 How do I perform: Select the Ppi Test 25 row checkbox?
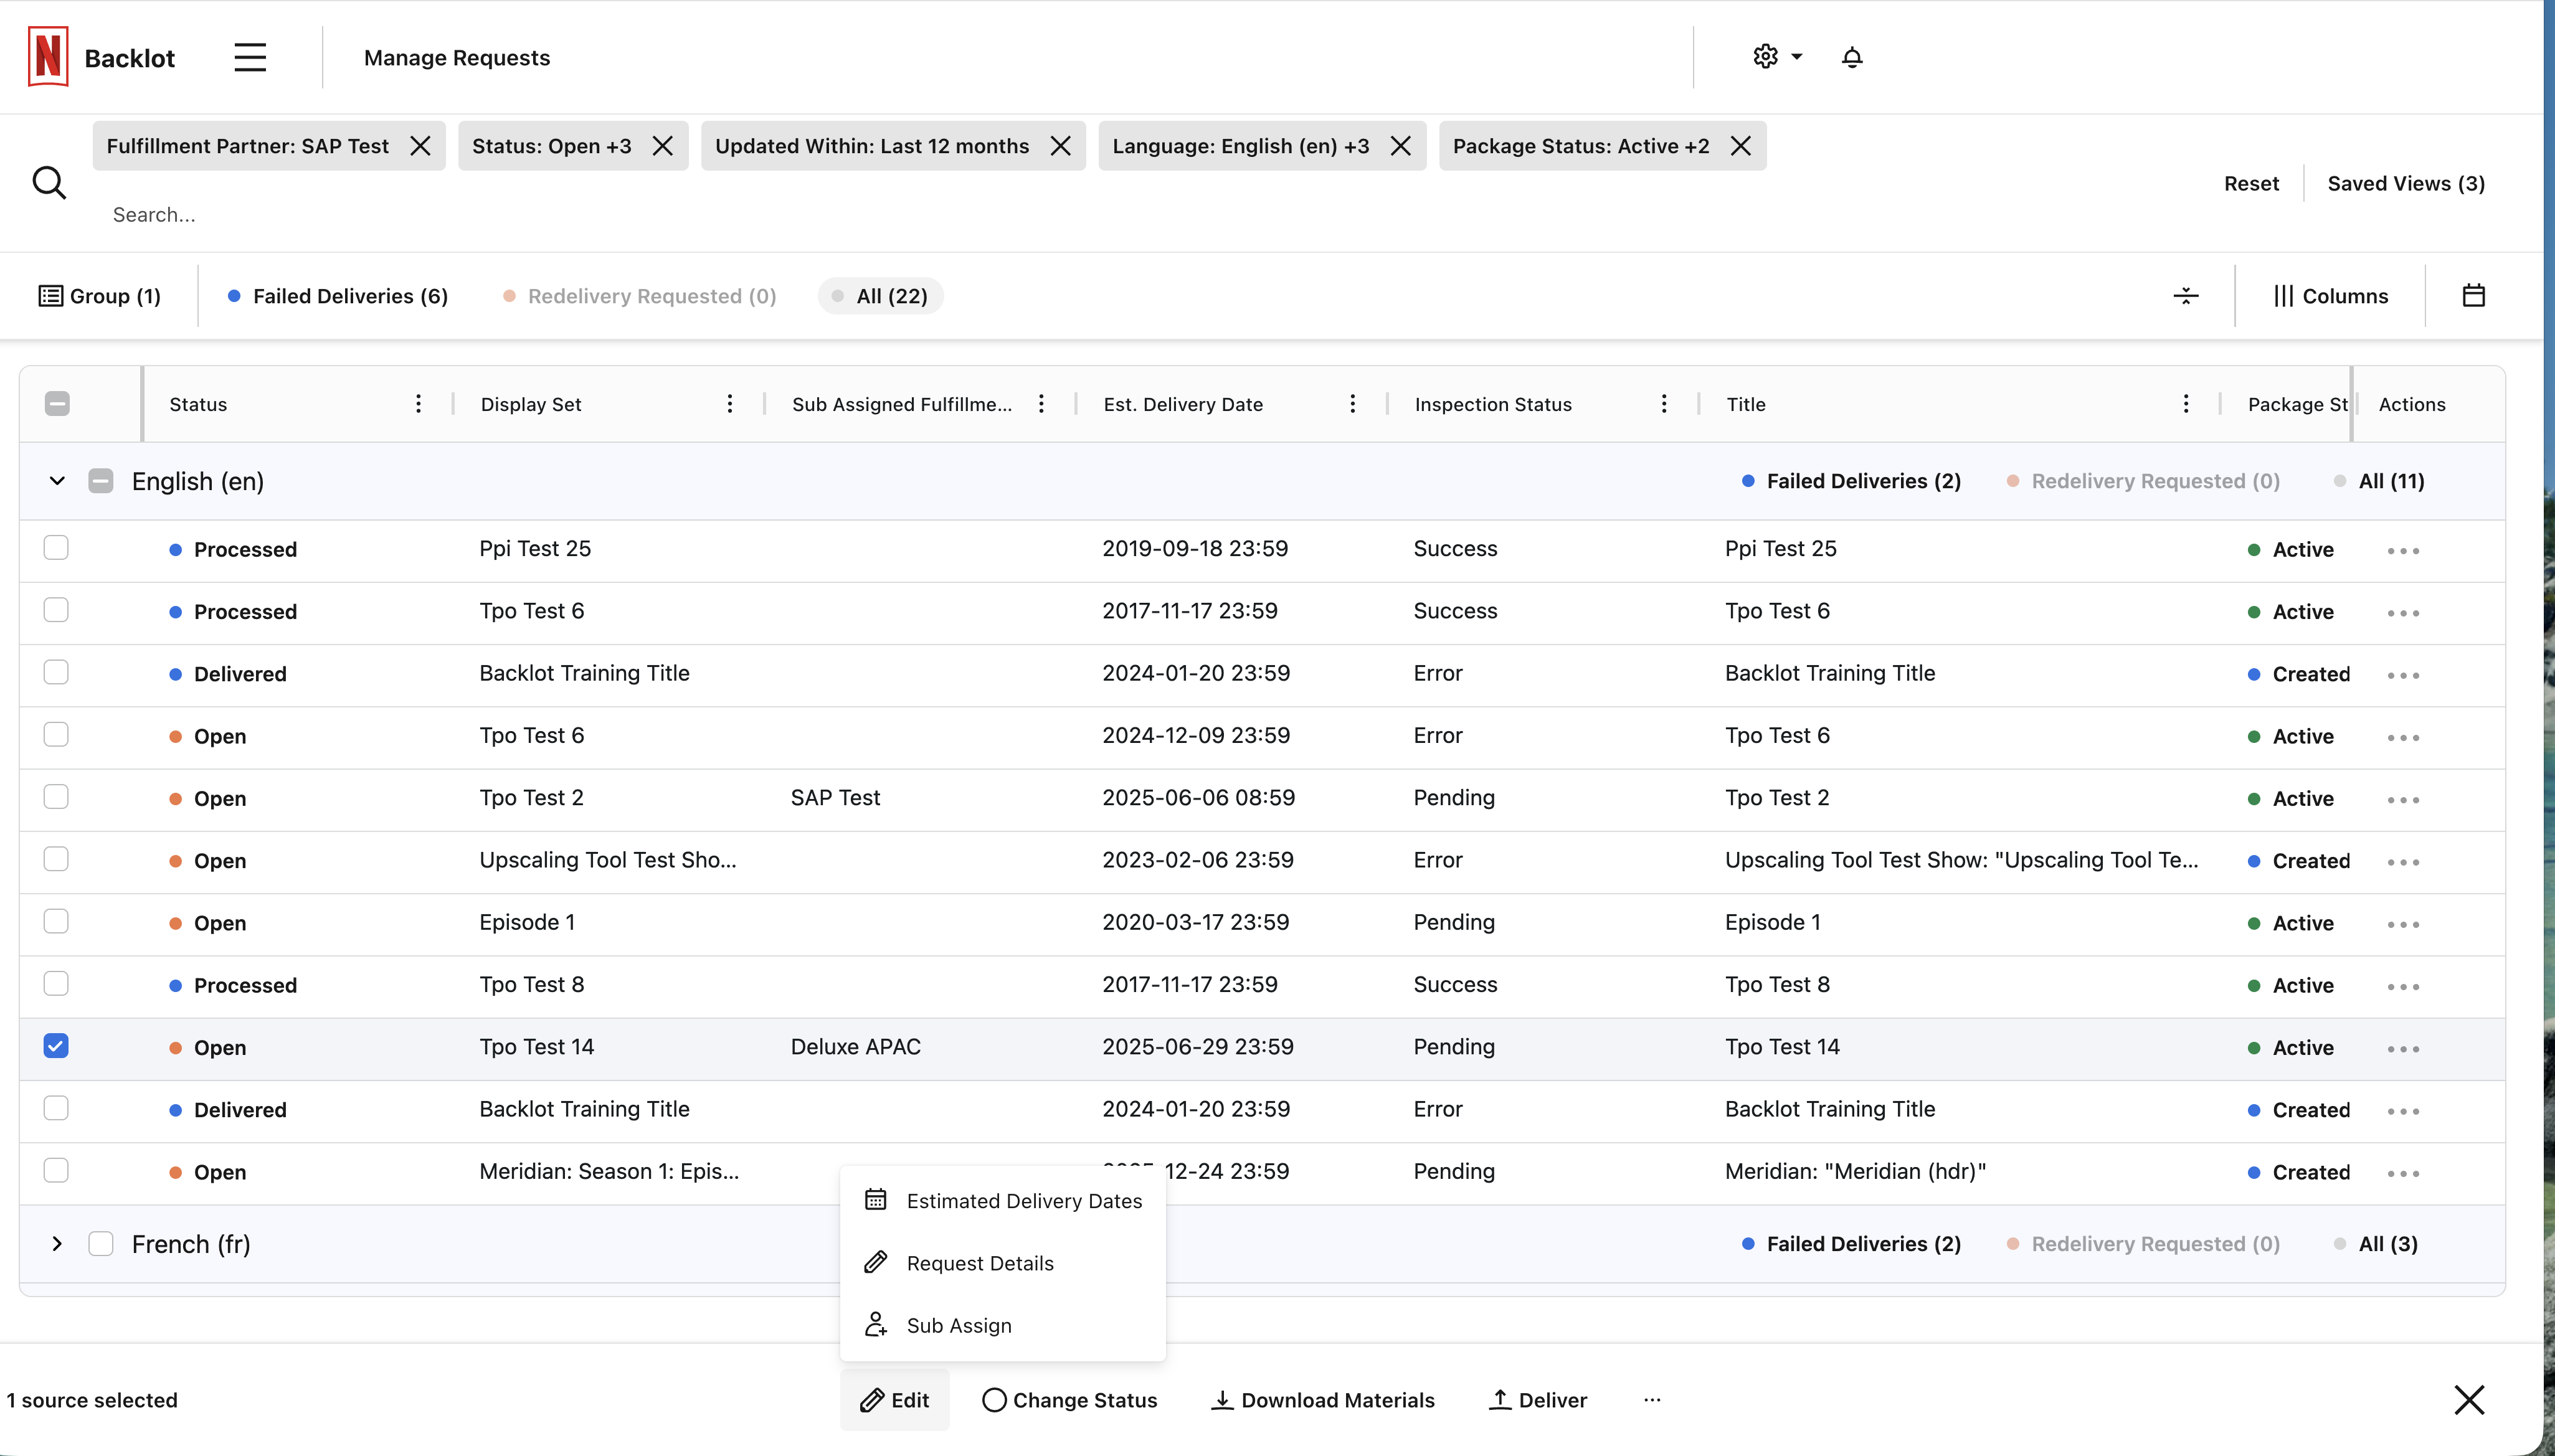point(56,548)
